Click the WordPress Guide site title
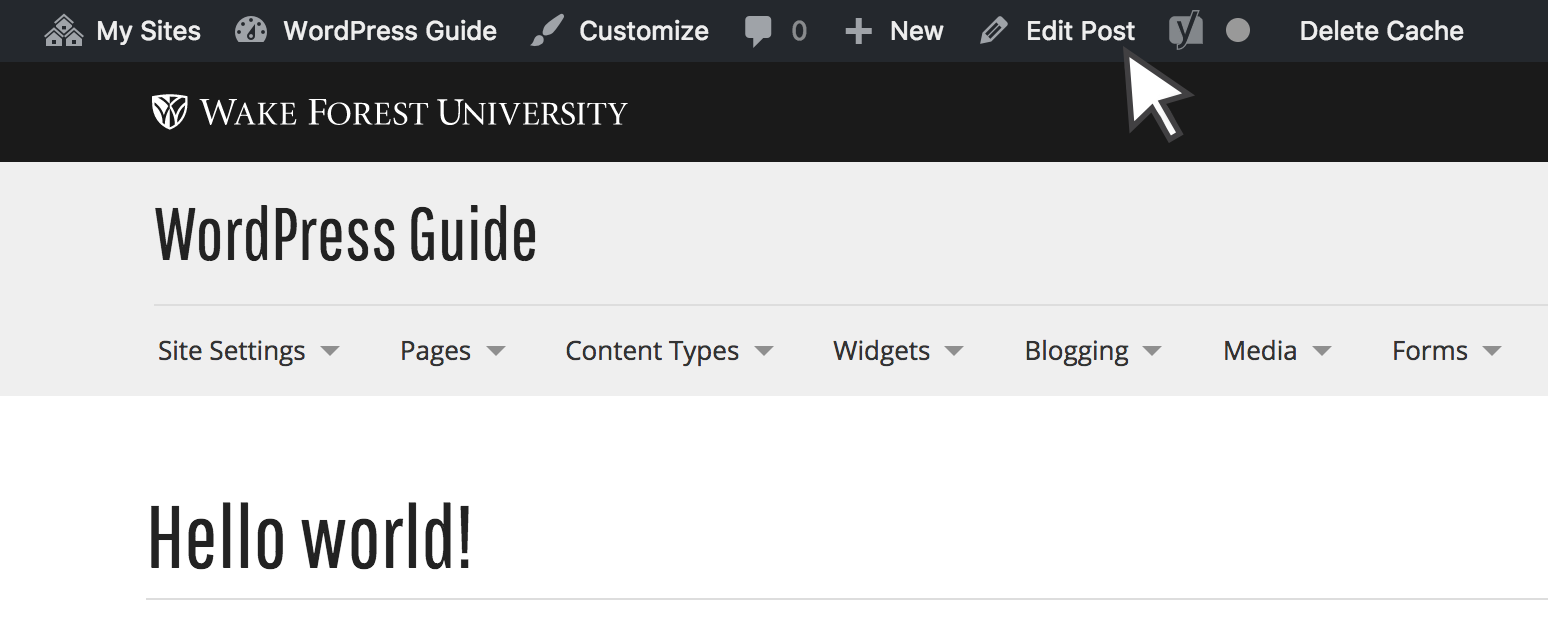The width and height of the screenshot is (1548, 640). [346, 235]
